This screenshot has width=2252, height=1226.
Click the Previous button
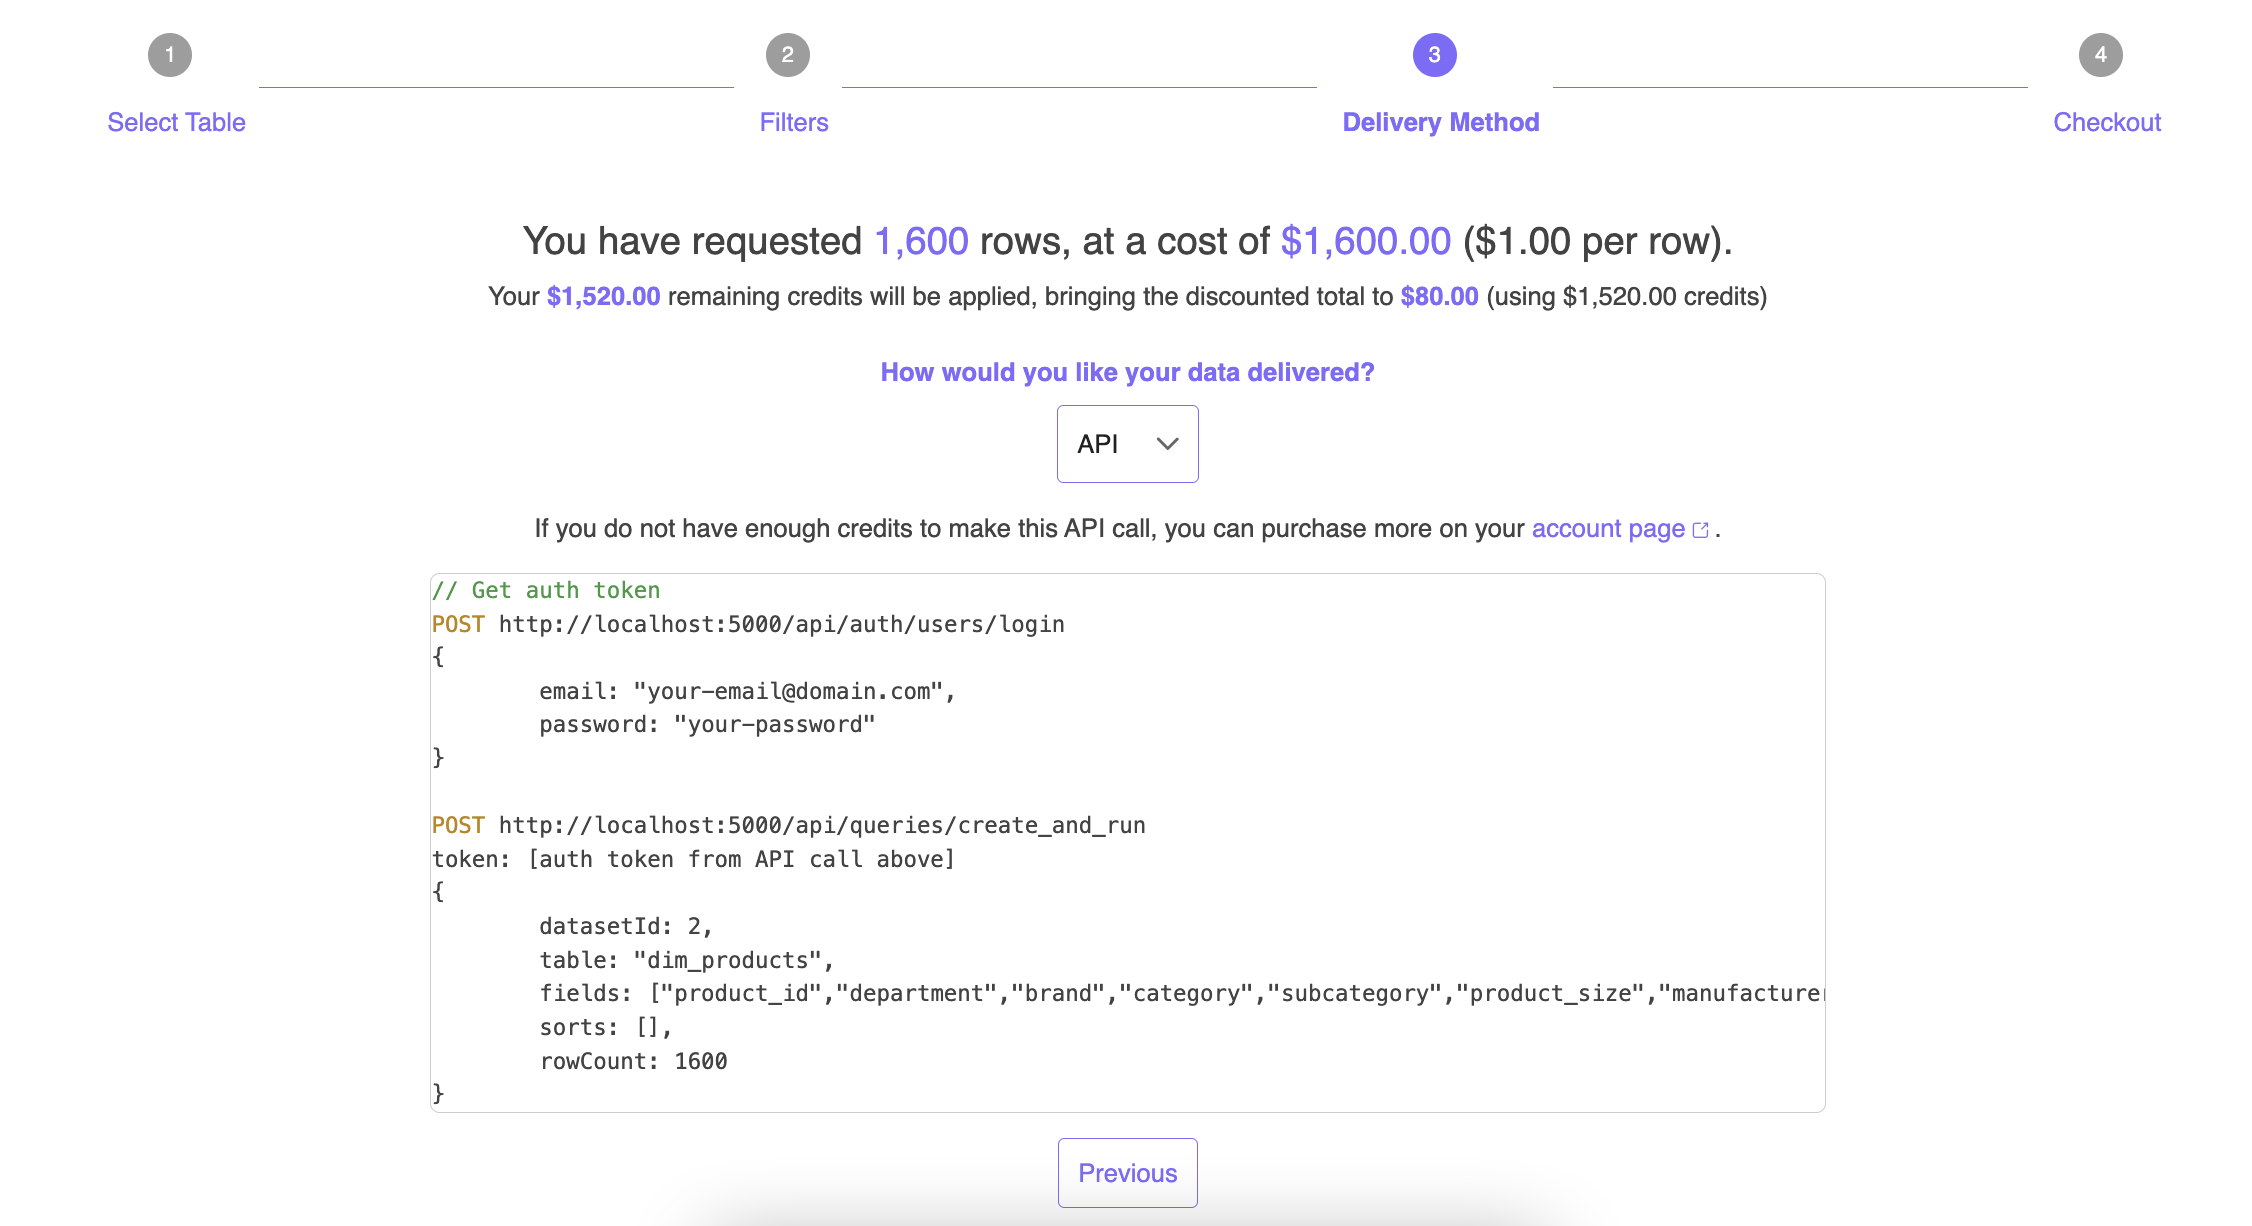pyautogui.click(x=1127, y=1172)
